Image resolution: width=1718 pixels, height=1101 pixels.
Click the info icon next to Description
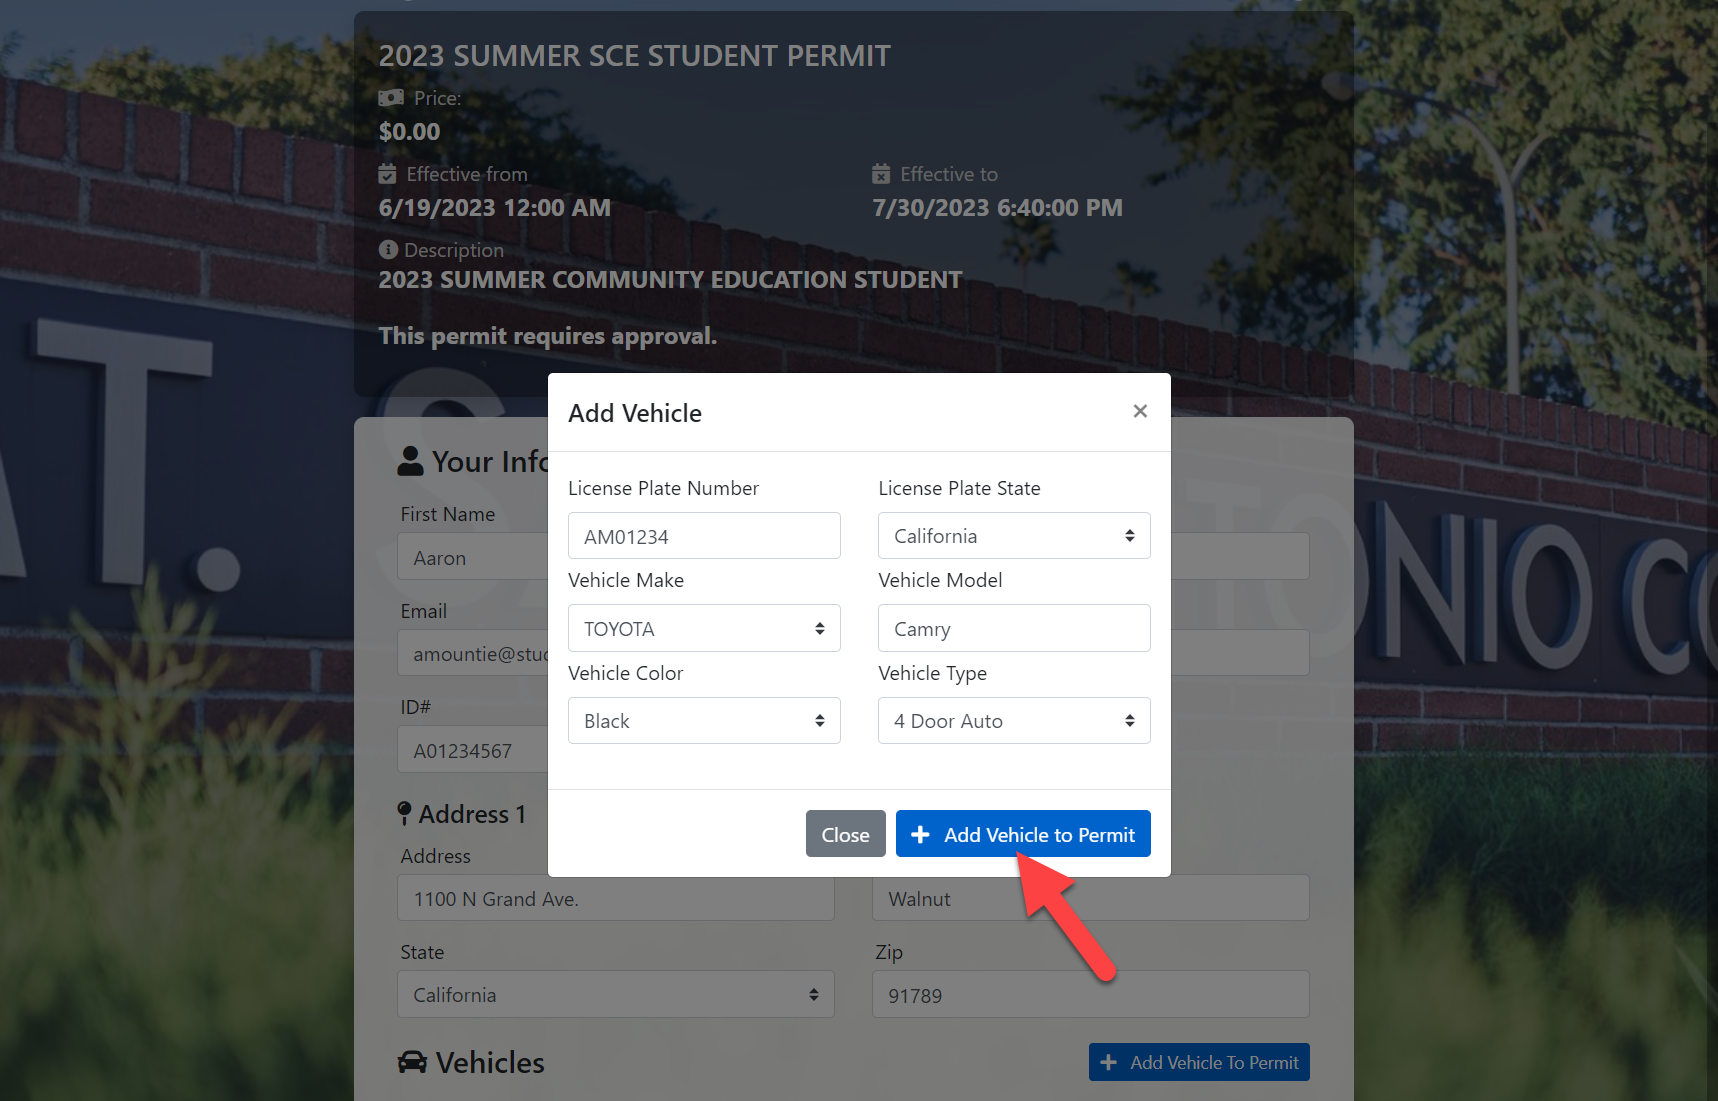coord(388,250)
